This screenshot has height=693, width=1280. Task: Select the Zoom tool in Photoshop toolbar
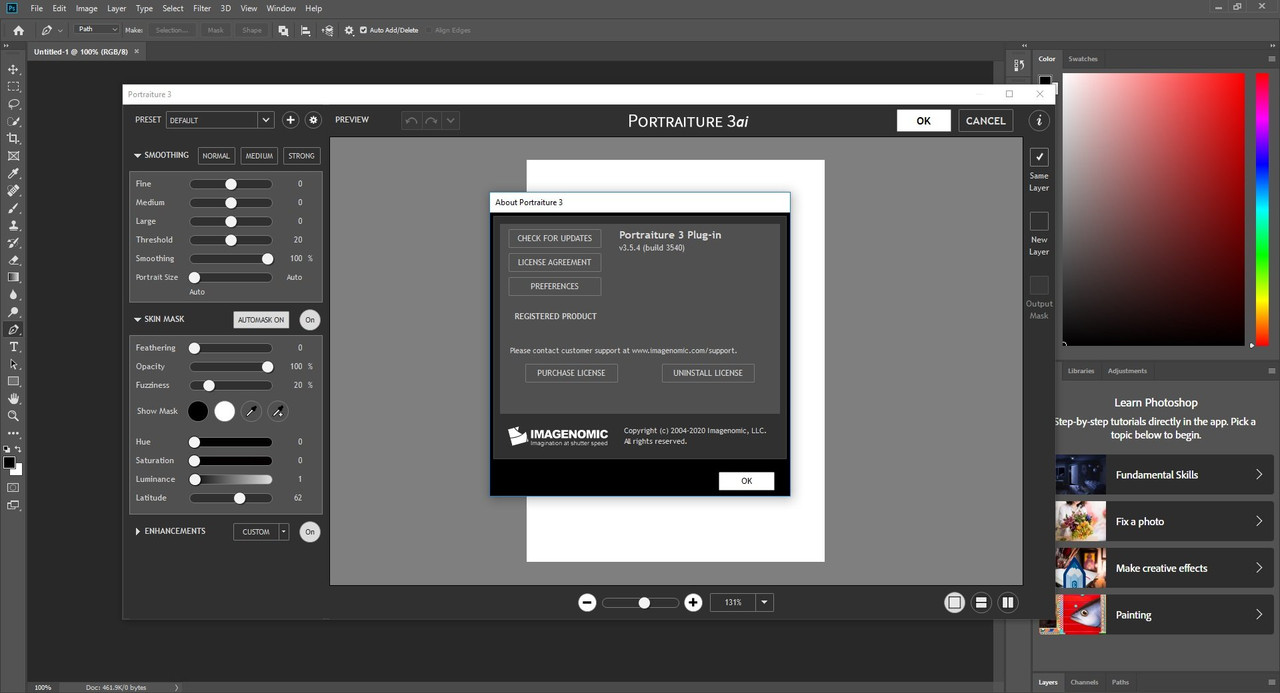coord(13,416)
